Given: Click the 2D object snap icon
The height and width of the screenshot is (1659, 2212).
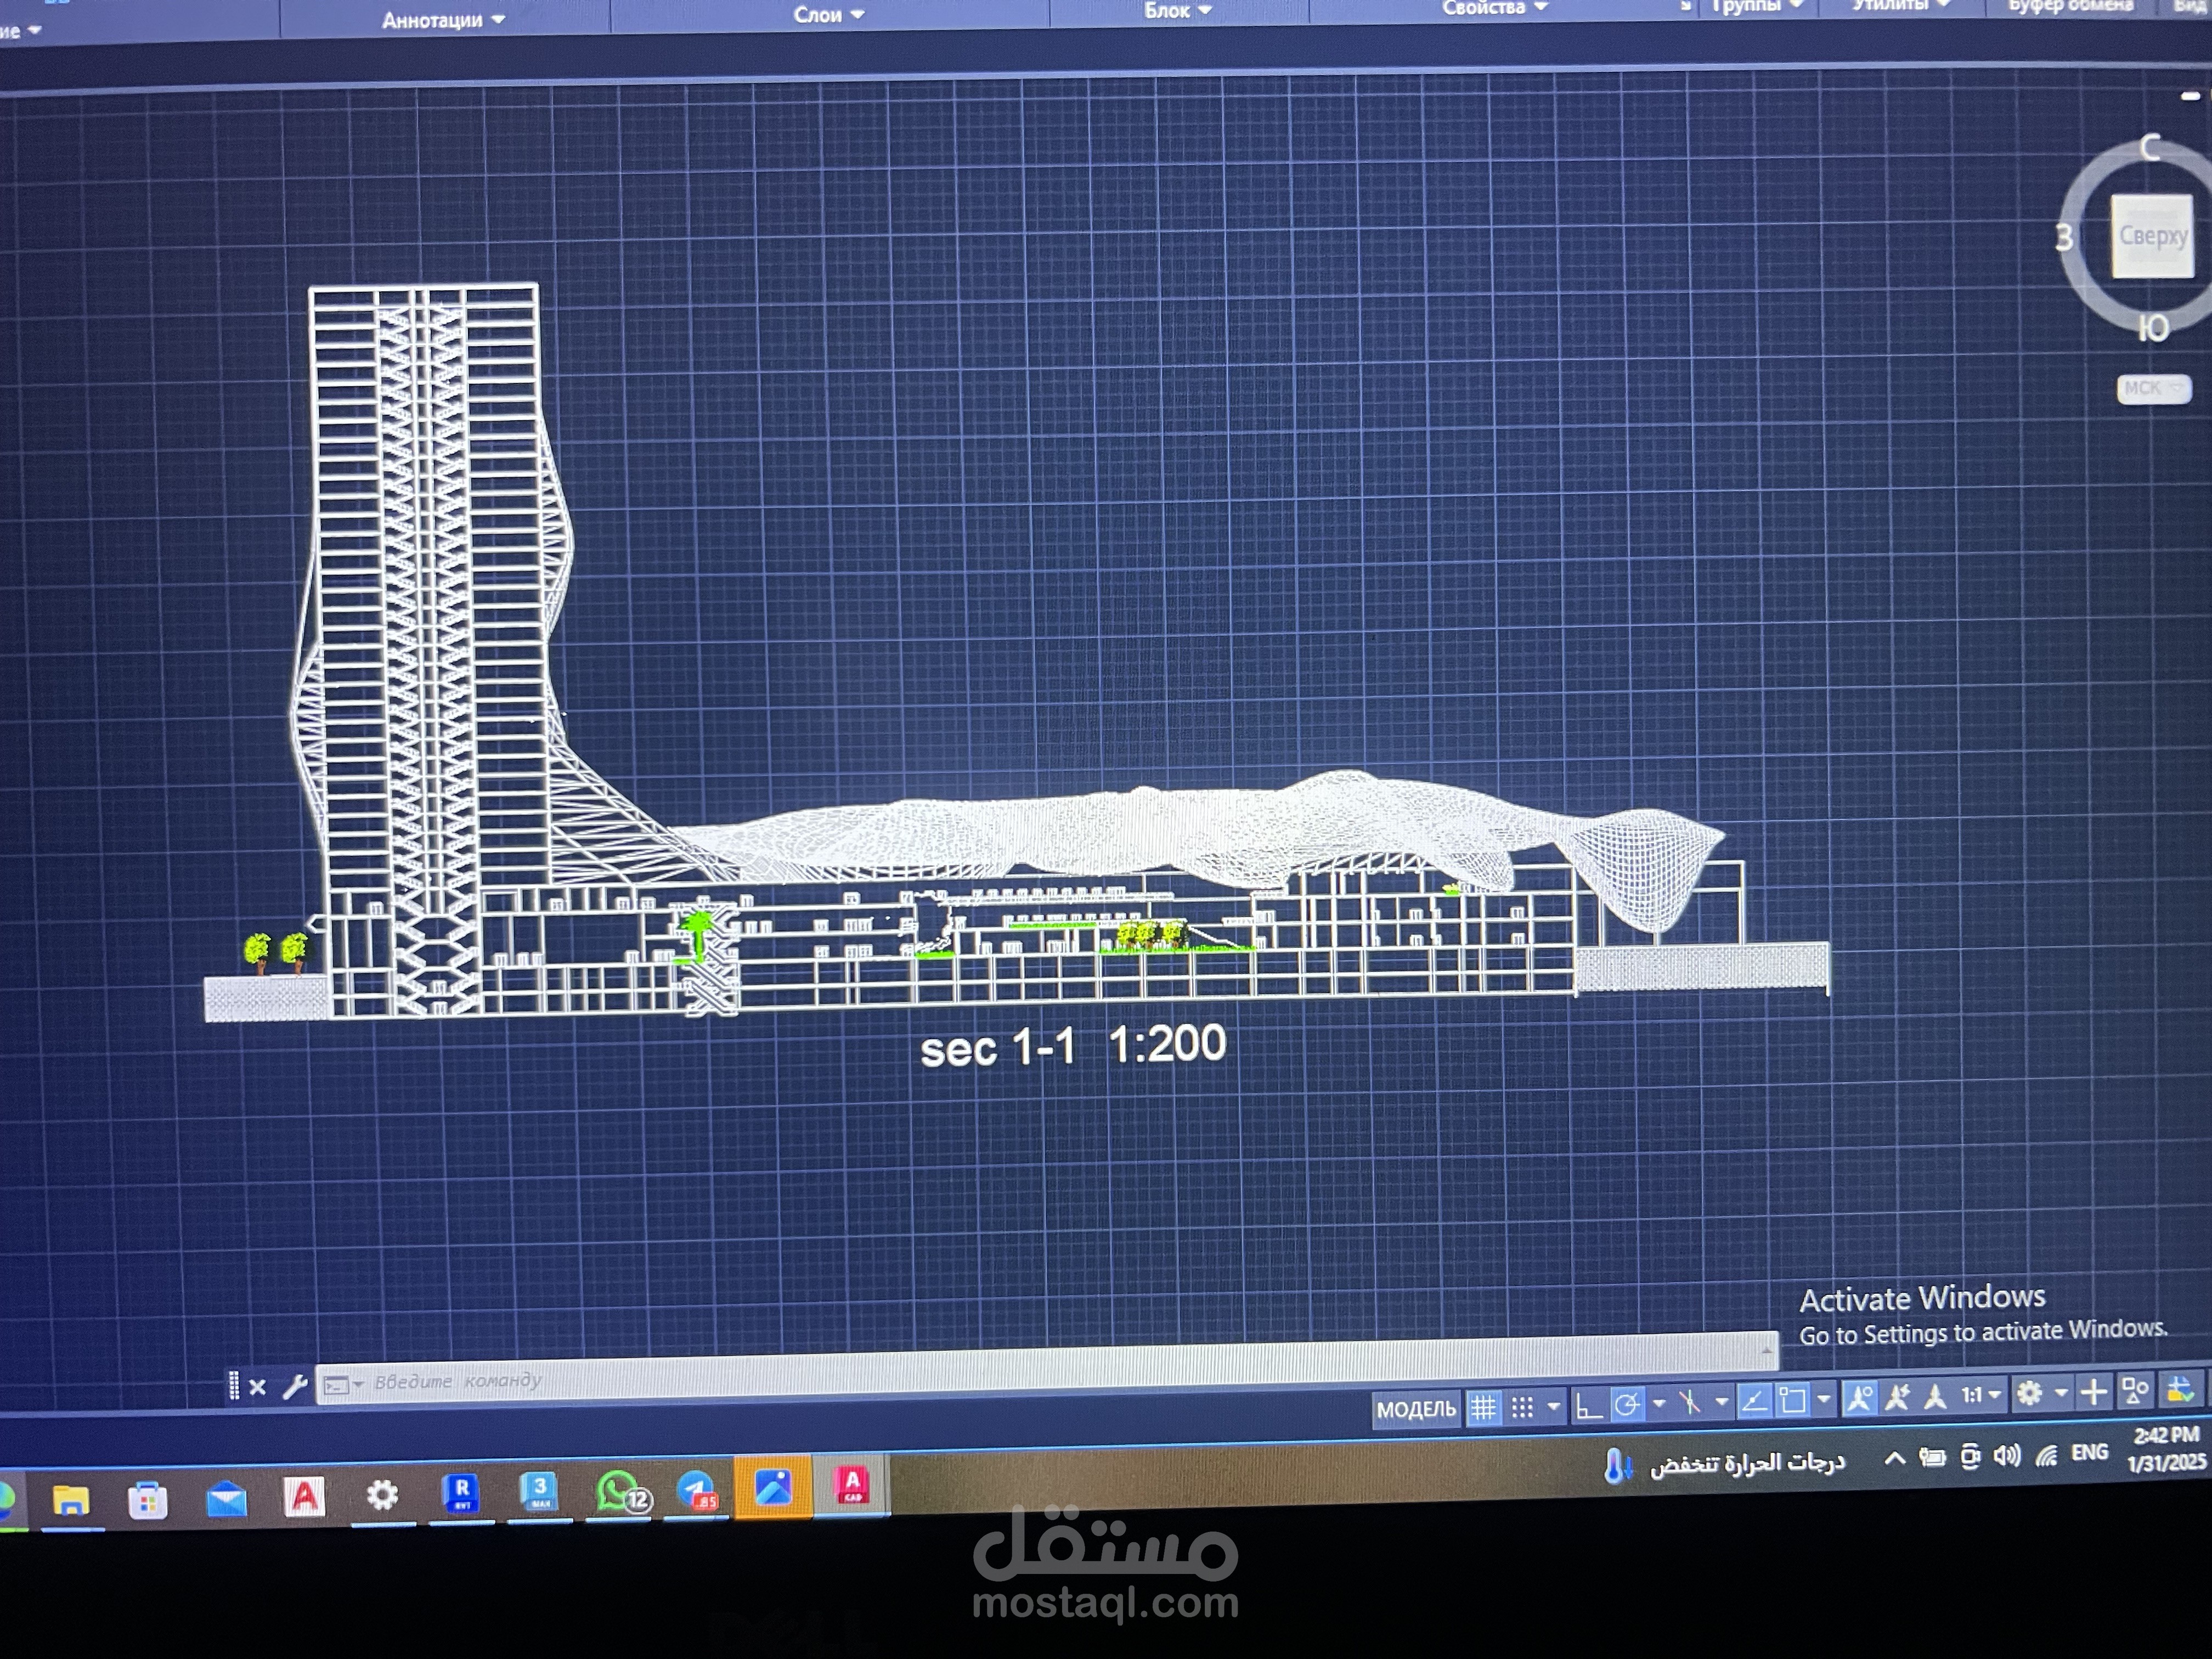Looking at the screenshot, I should [1793, 1400].
